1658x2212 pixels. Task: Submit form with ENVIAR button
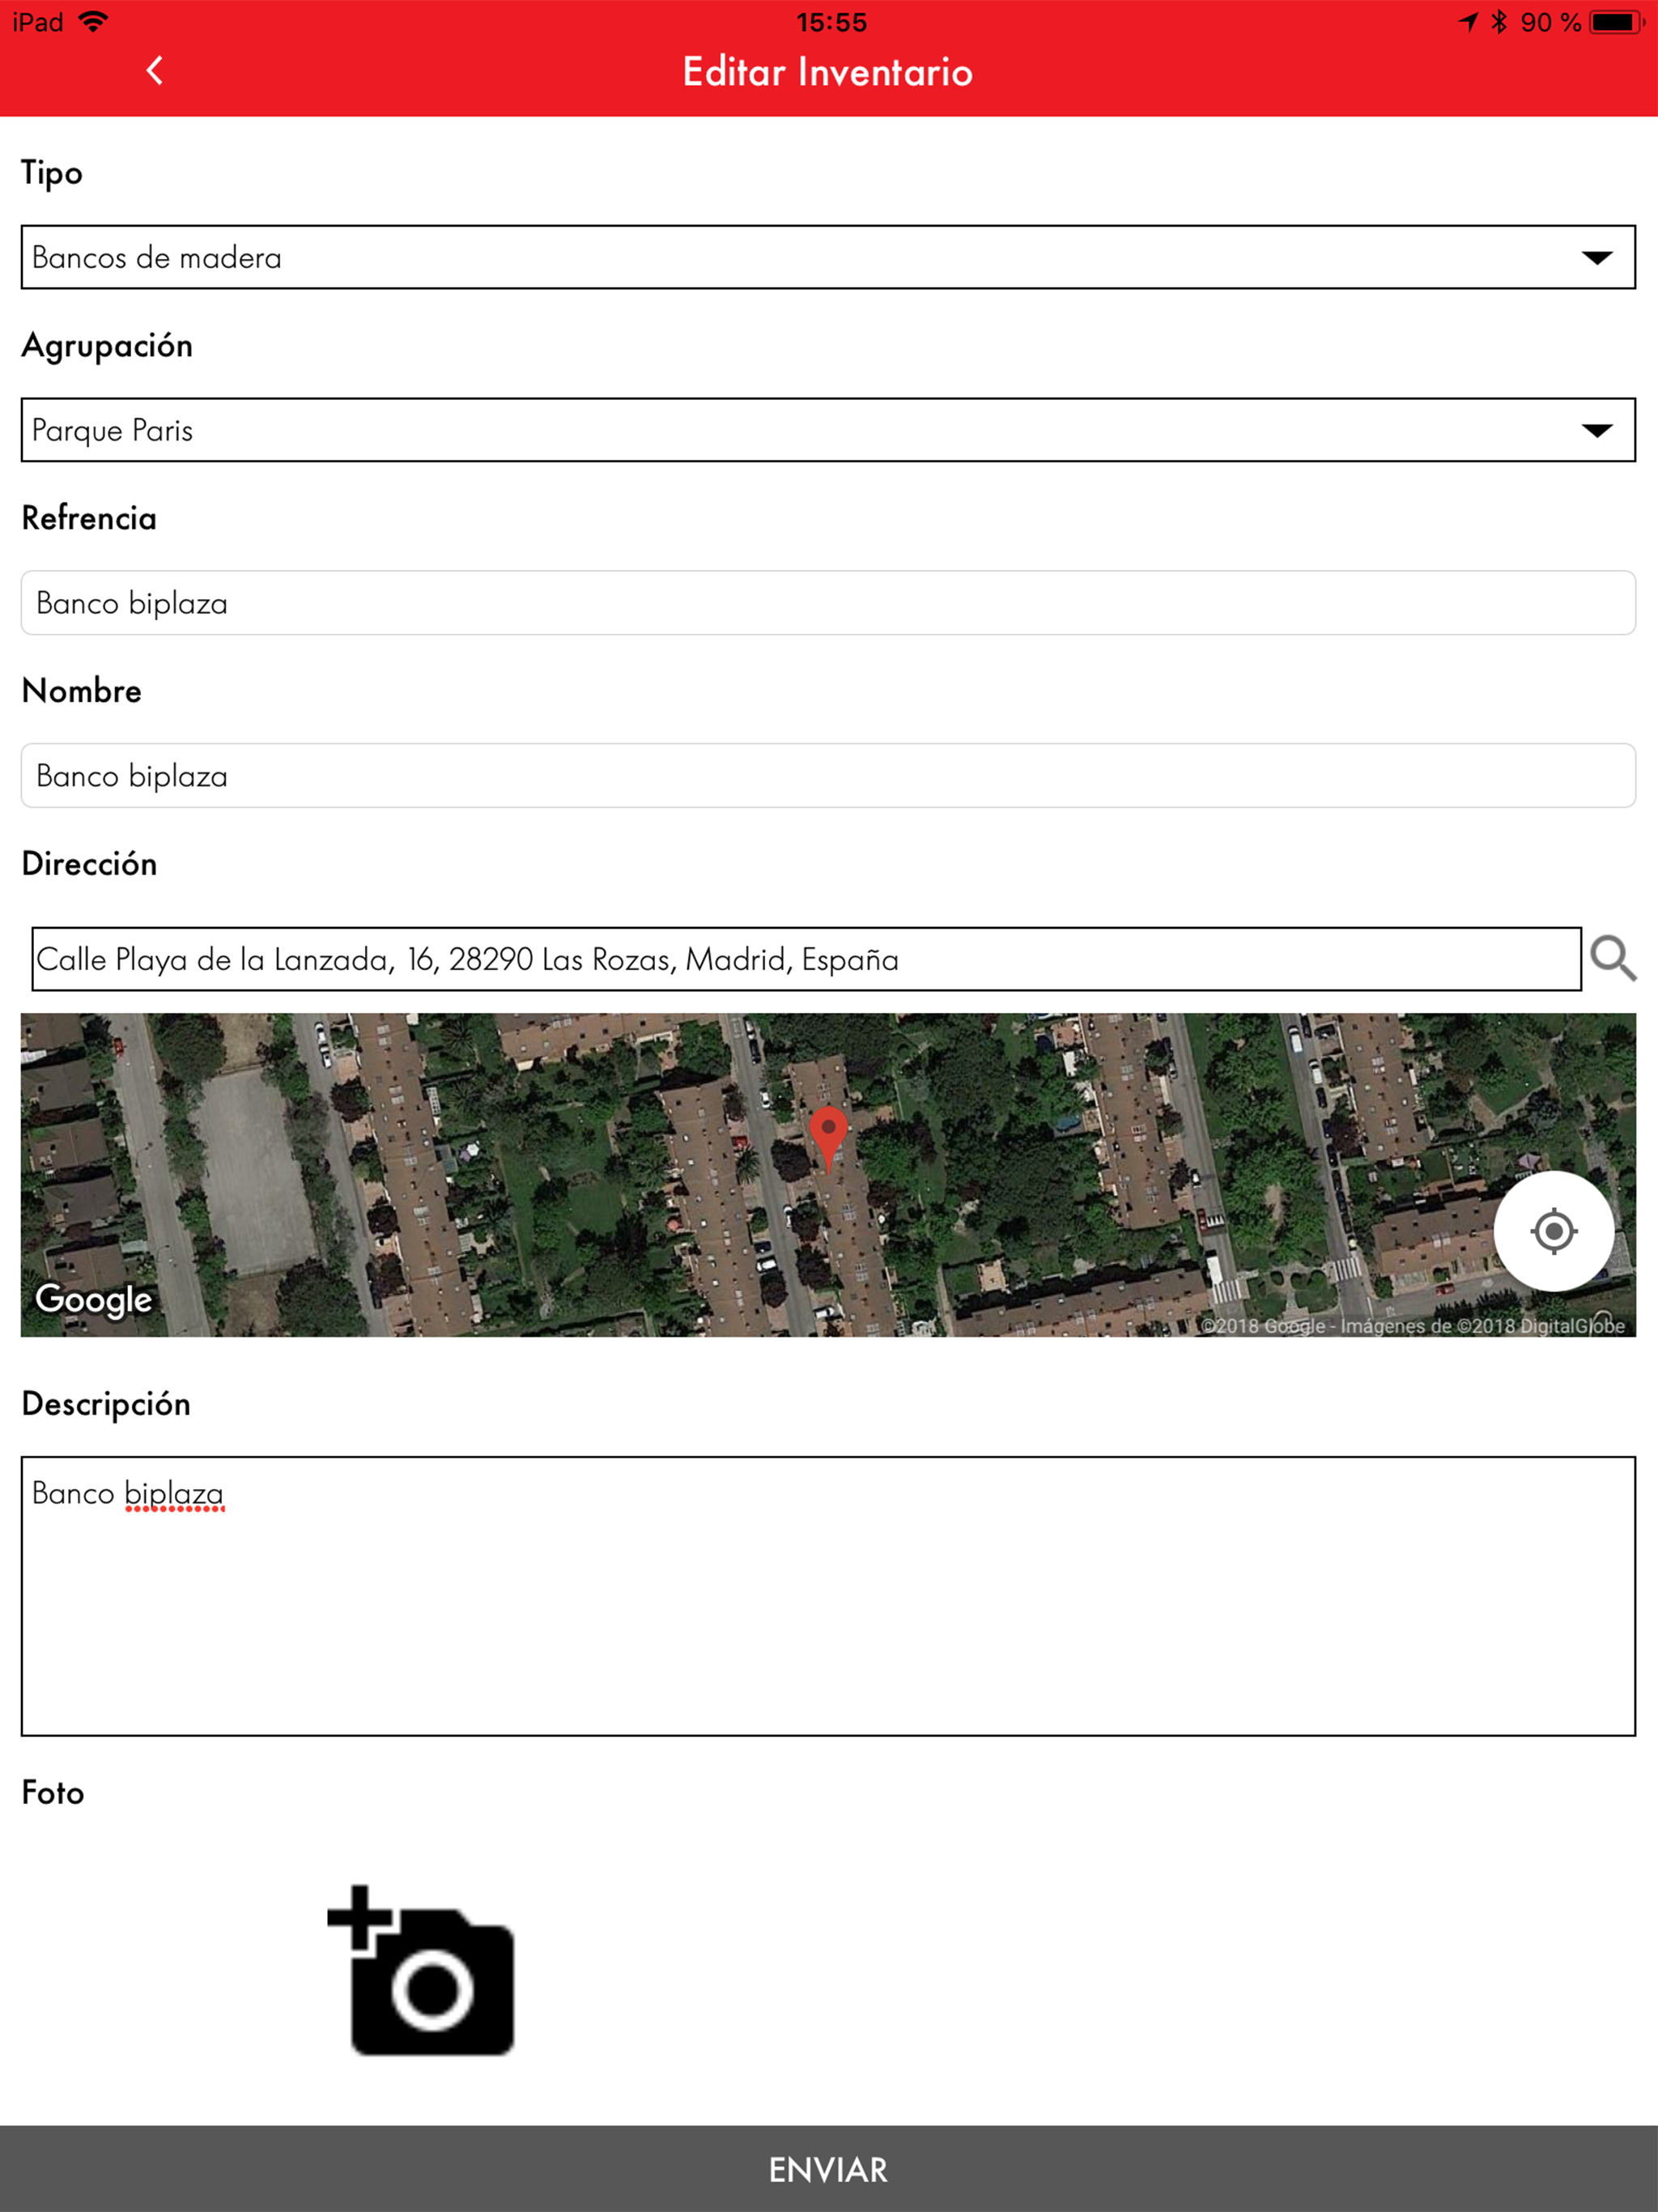tap(829, 2169)
